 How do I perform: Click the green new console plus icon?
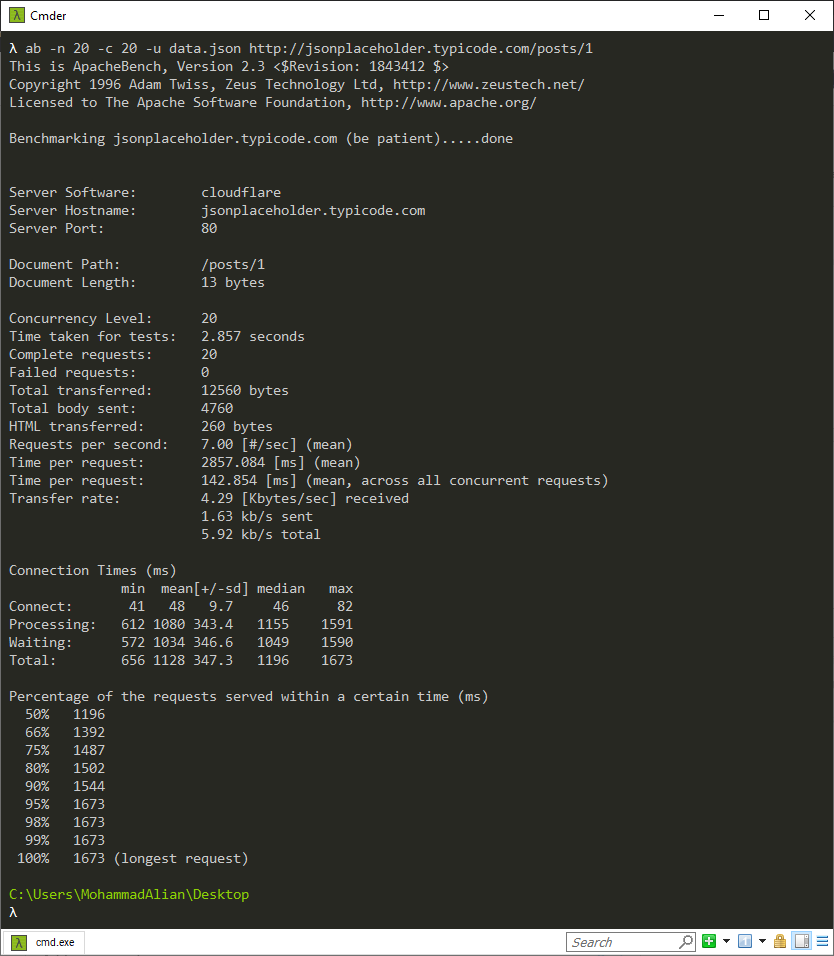[x=709, y=941]
